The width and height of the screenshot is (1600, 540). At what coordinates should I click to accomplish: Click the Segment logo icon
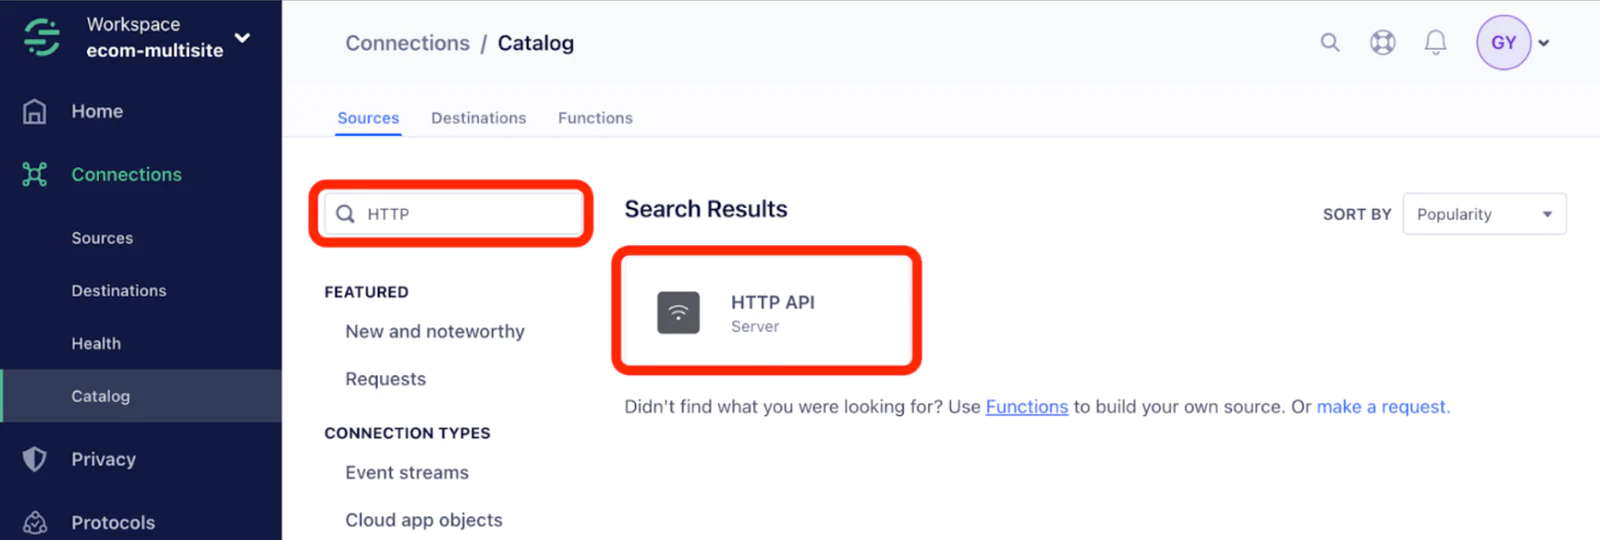point(42,37)
